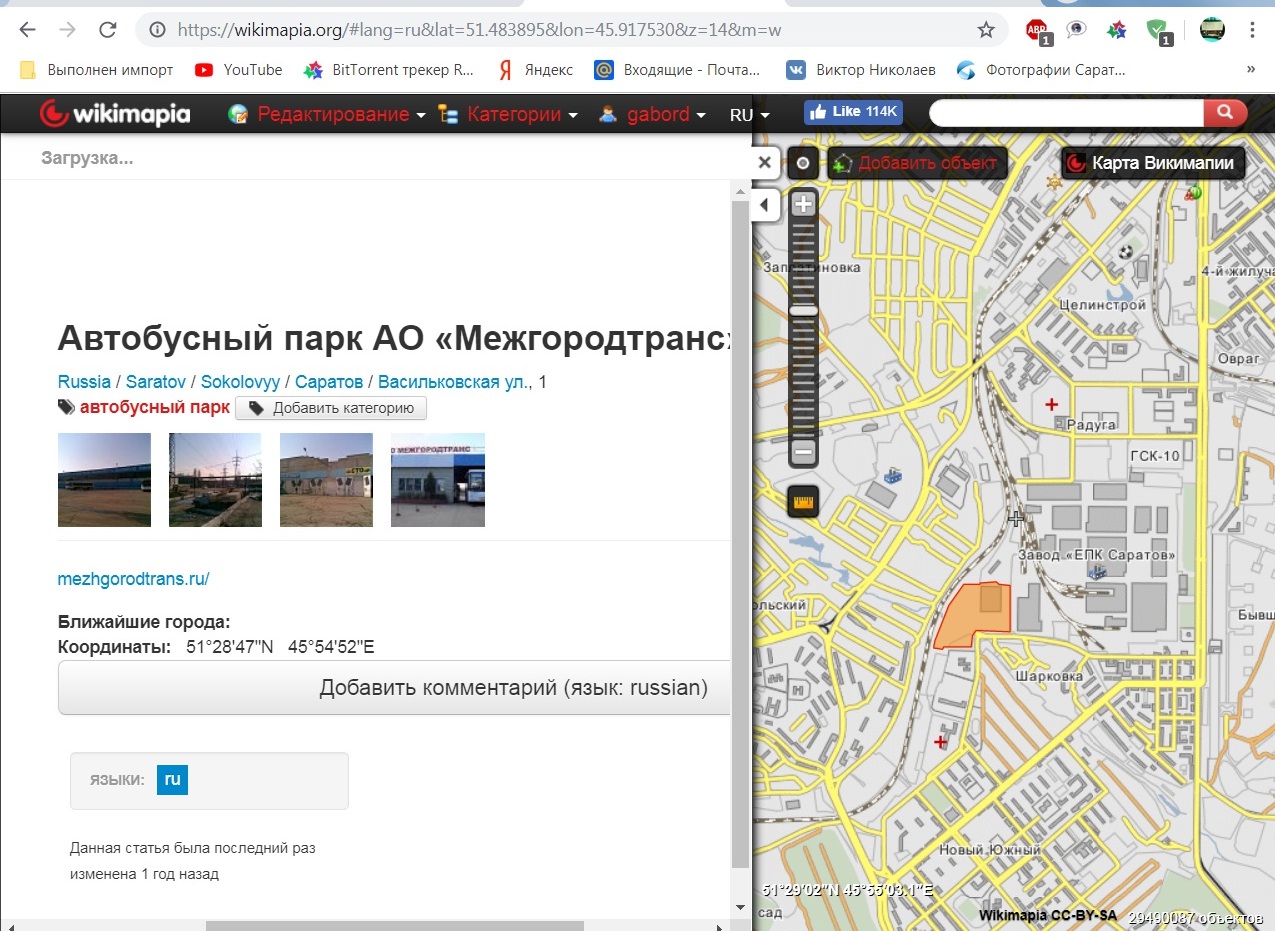The height and width of the screenshot is (931, 1275).
Task: Click the map zoom in plus button
Action: tap(803, 205)
